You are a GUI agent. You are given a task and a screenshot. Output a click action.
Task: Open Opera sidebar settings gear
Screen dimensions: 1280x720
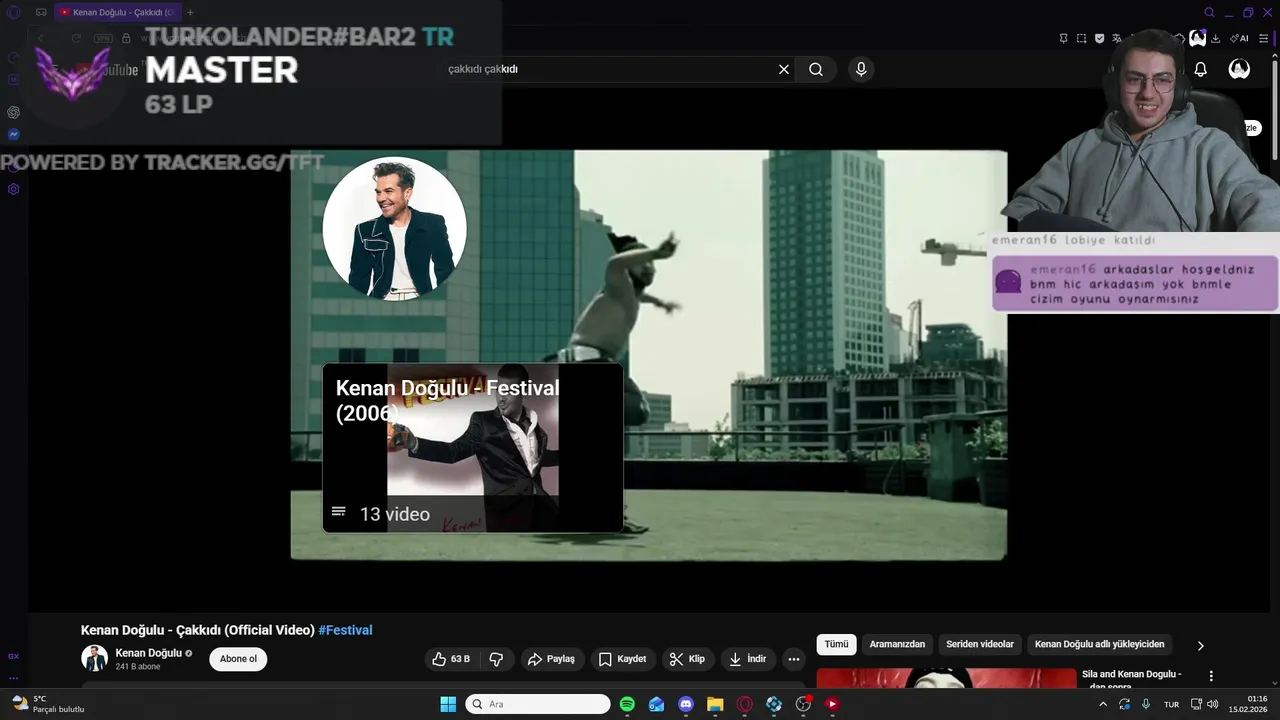14,189
